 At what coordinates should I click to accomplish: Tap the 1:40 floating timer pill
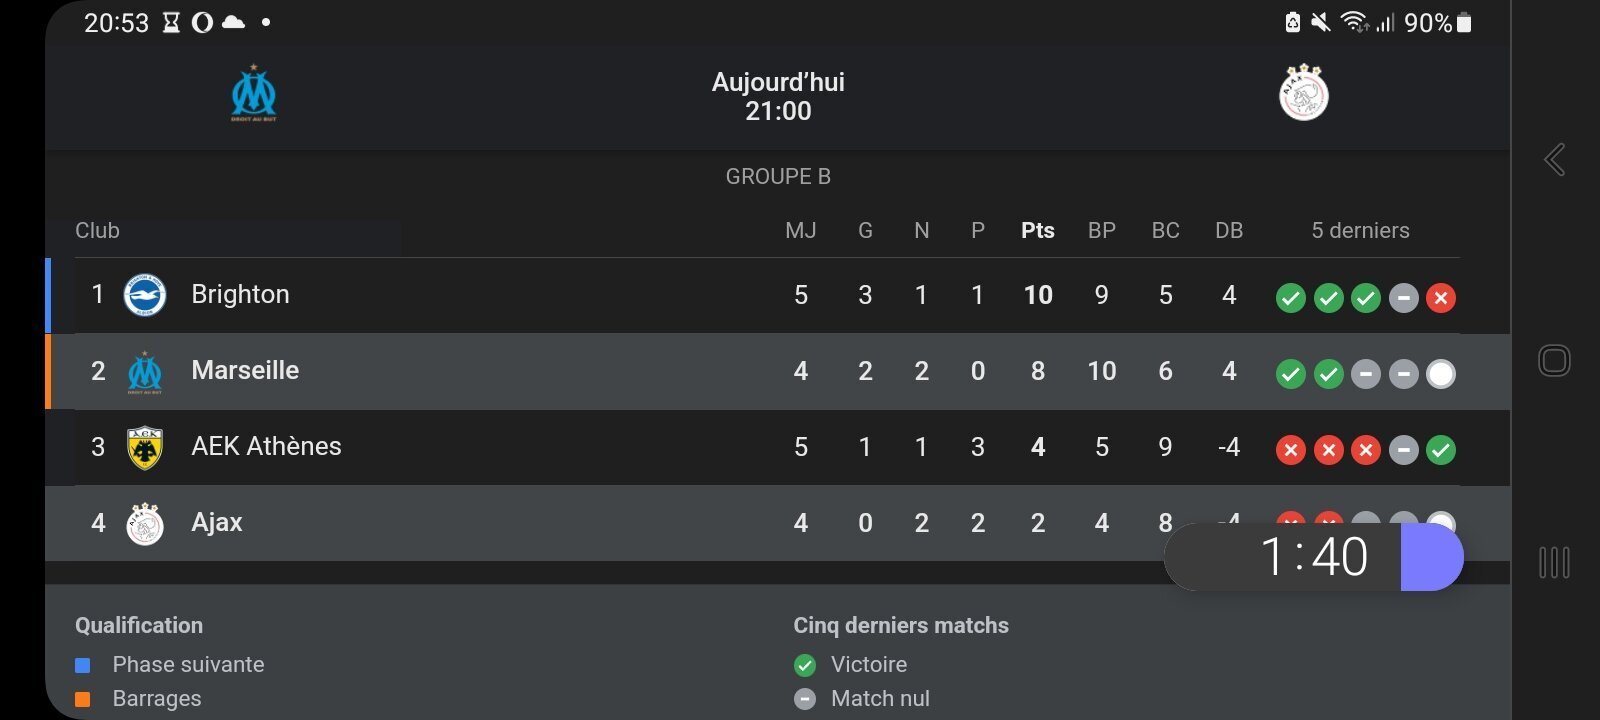(1313, 556)
